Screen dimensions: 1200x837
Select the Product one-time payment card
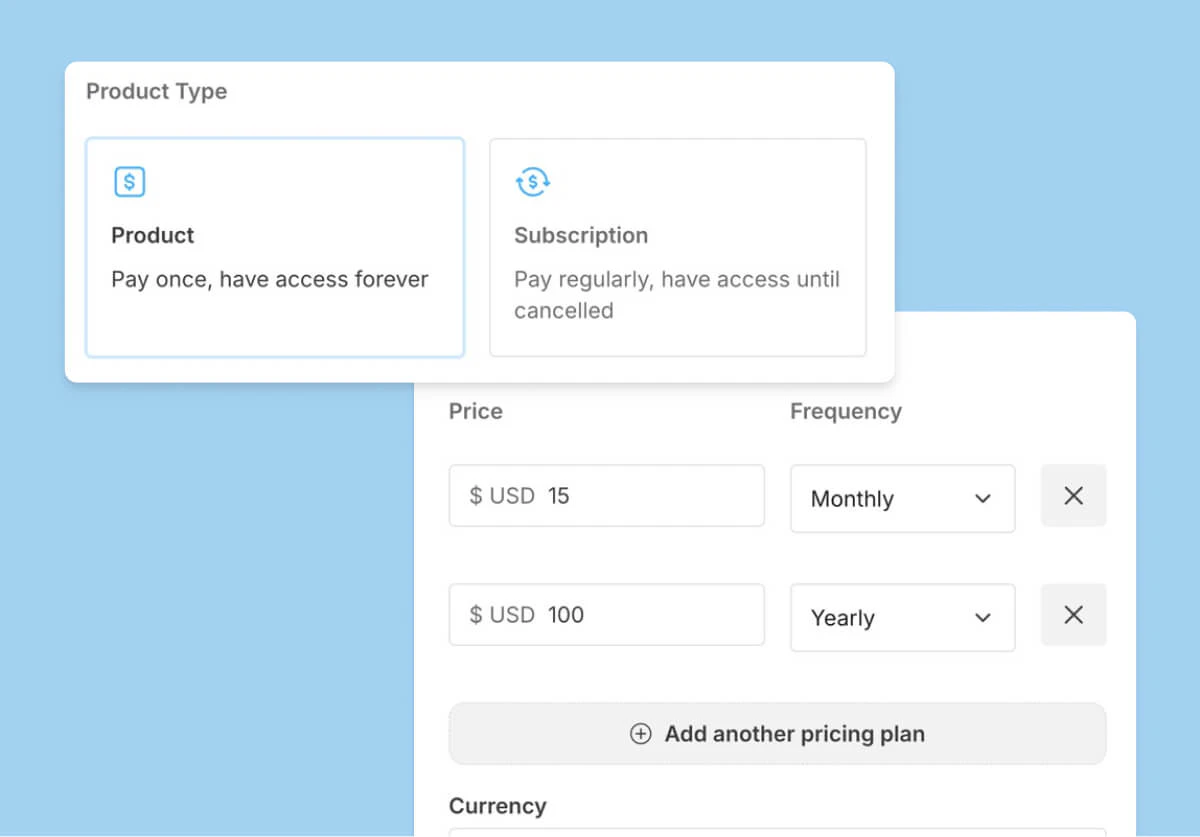point(275,248)
